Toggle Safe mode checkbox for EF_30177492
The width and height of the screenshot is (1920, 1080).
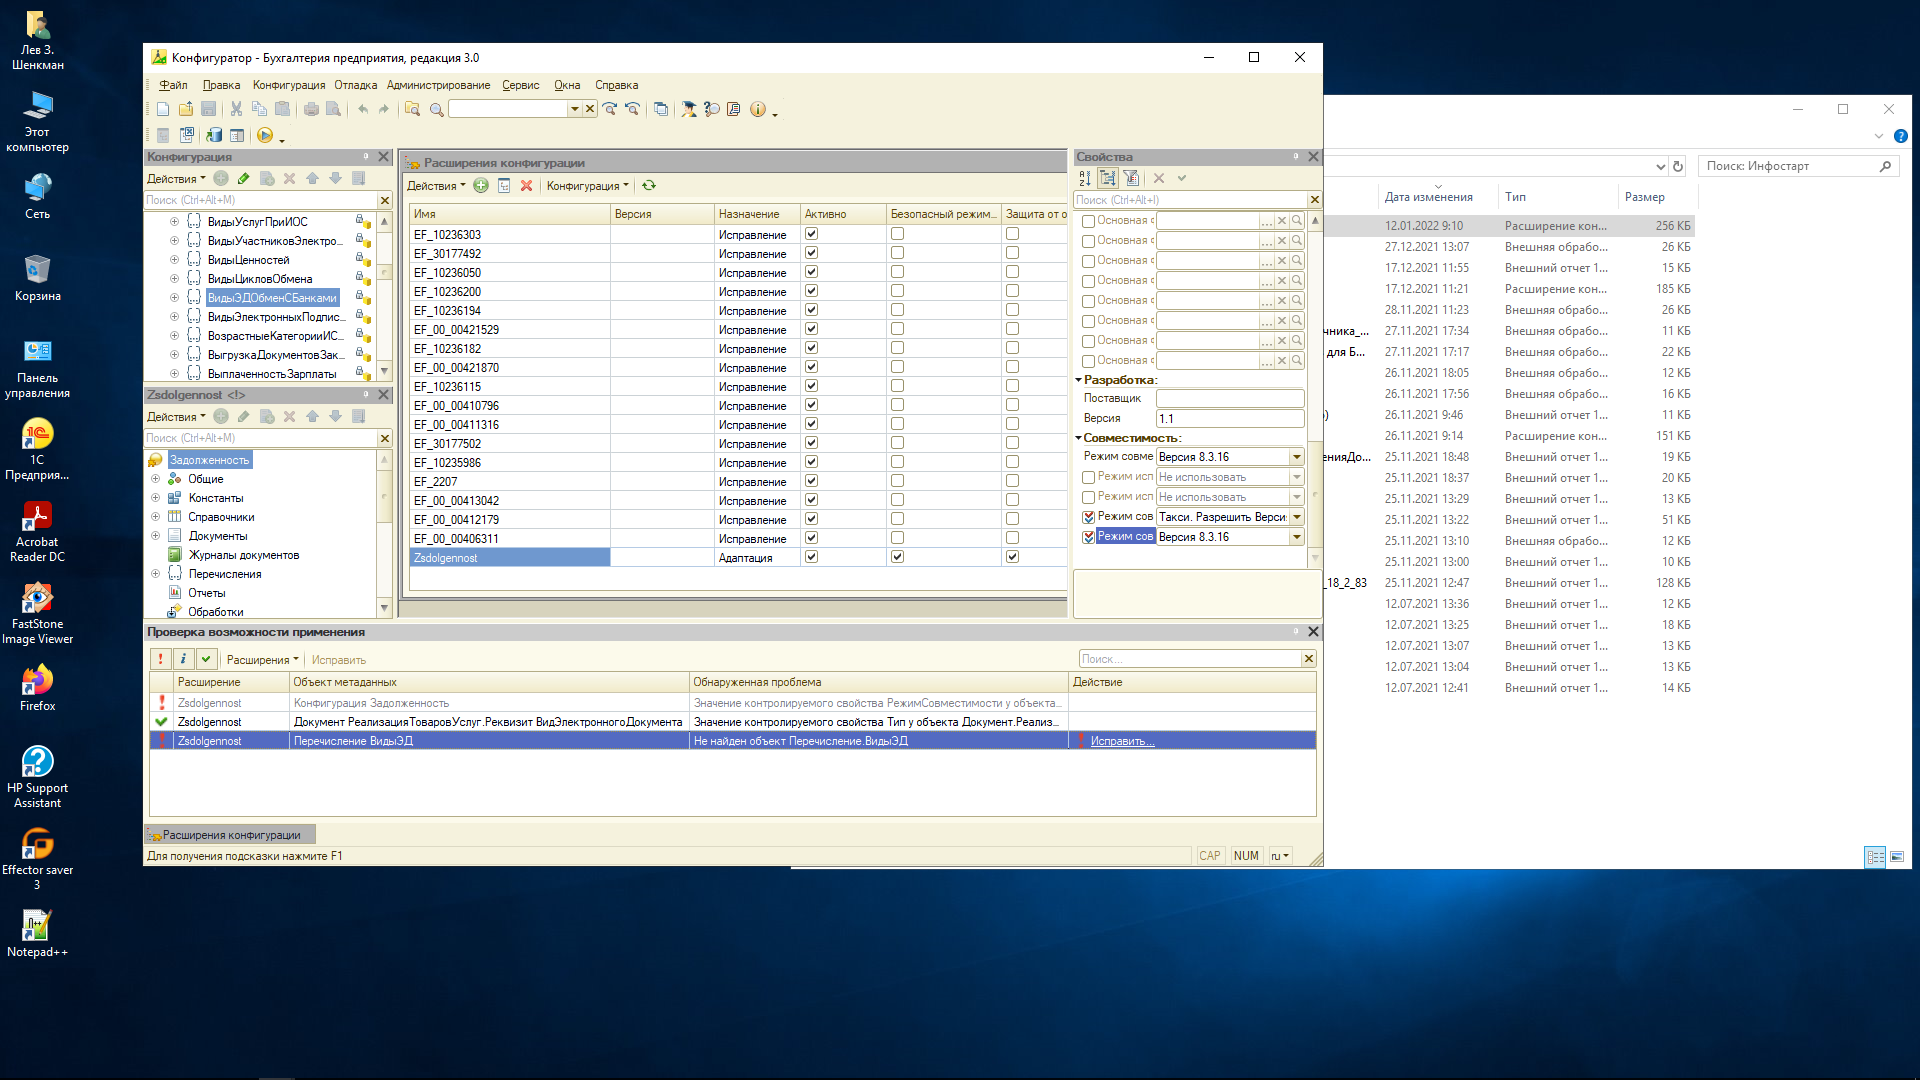tap(897, 253)
